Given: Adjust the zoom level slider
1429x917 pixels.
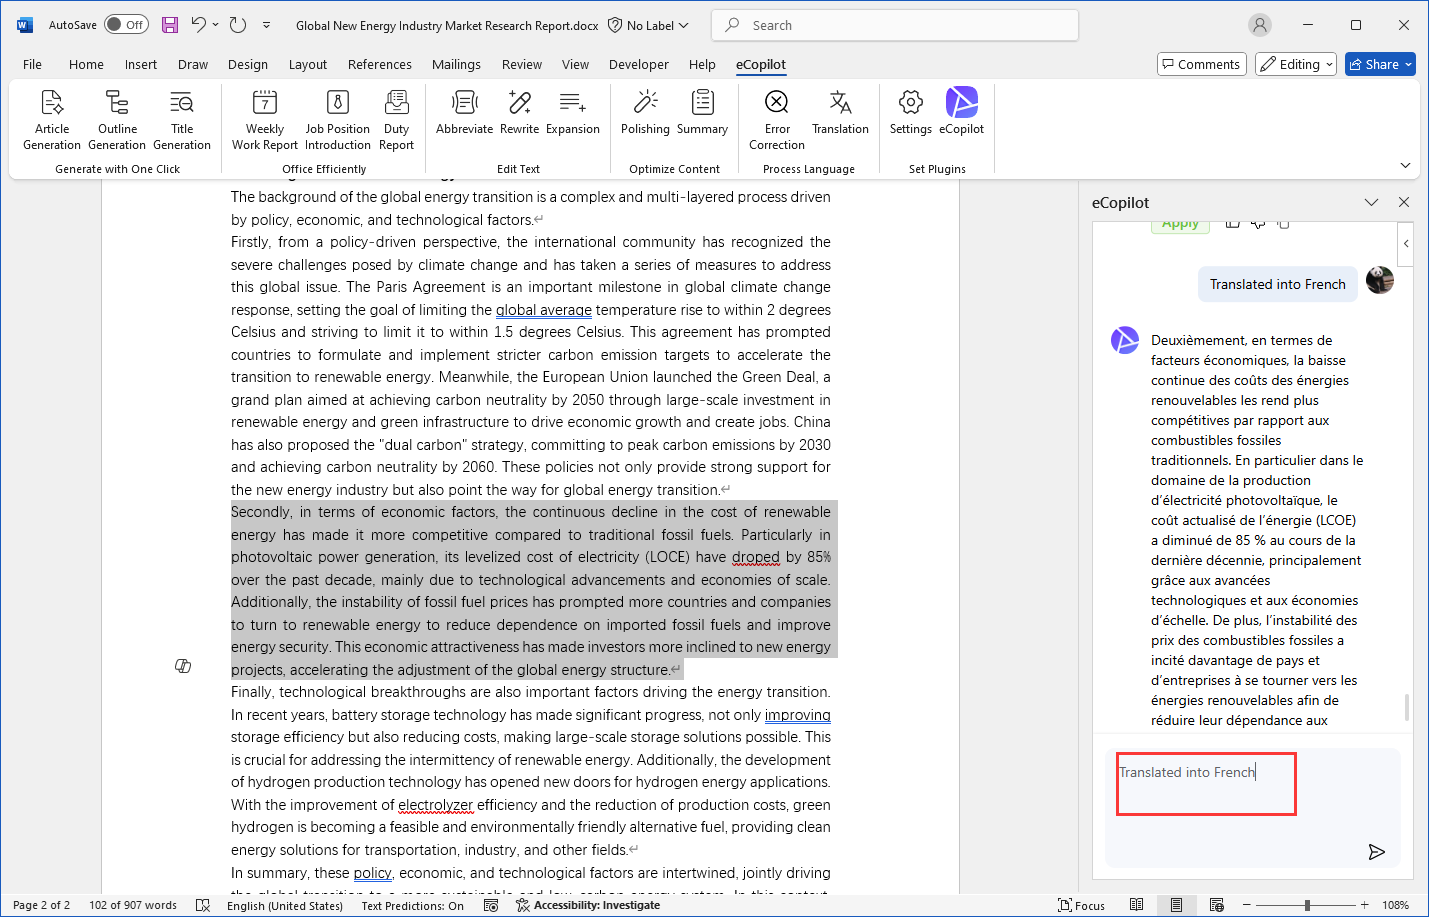Looking at the screenshot, I should point(1307,905).
